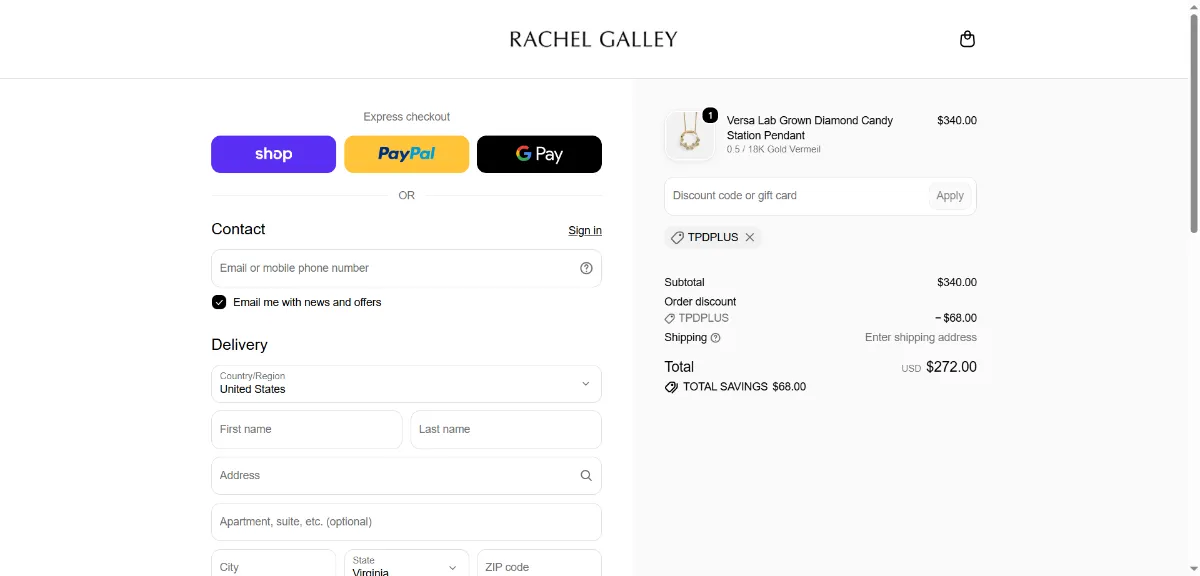Focus the Address input field
The height and width of the screenshot is (576, 1200).
pyautogui.click(x=406, y=476)
